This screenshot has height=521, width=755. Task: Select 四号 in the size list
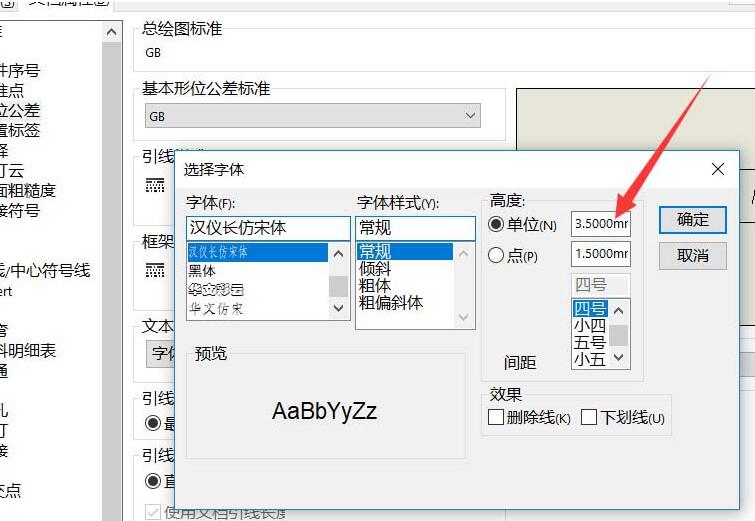pyautogui.click(x=590, y=308)
